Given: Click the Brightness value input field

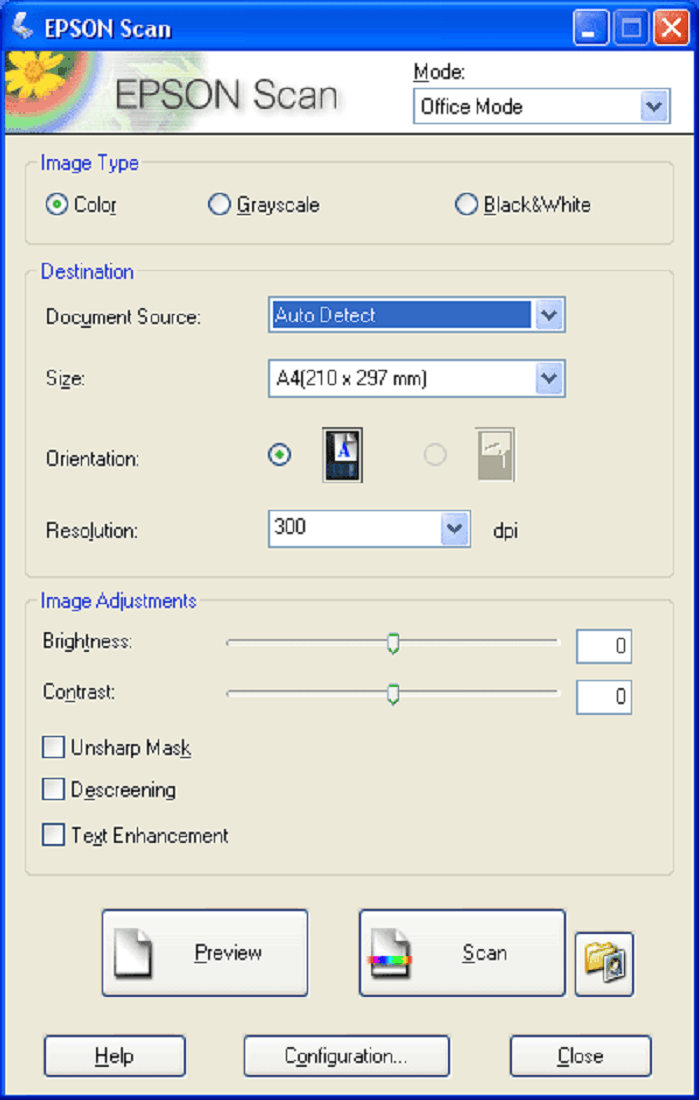Looking at the screenshot, I should (x=604, y=646).
